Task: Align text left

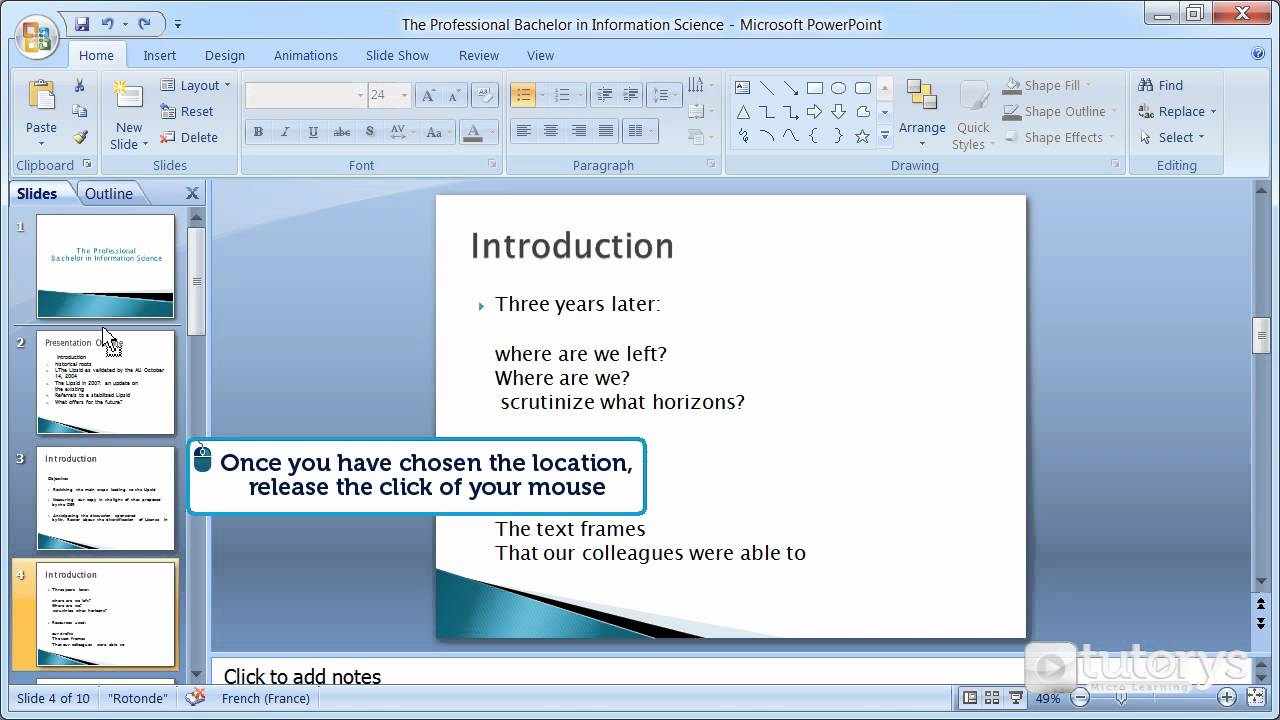Action: pyautogui.click(x=522, y=131)
